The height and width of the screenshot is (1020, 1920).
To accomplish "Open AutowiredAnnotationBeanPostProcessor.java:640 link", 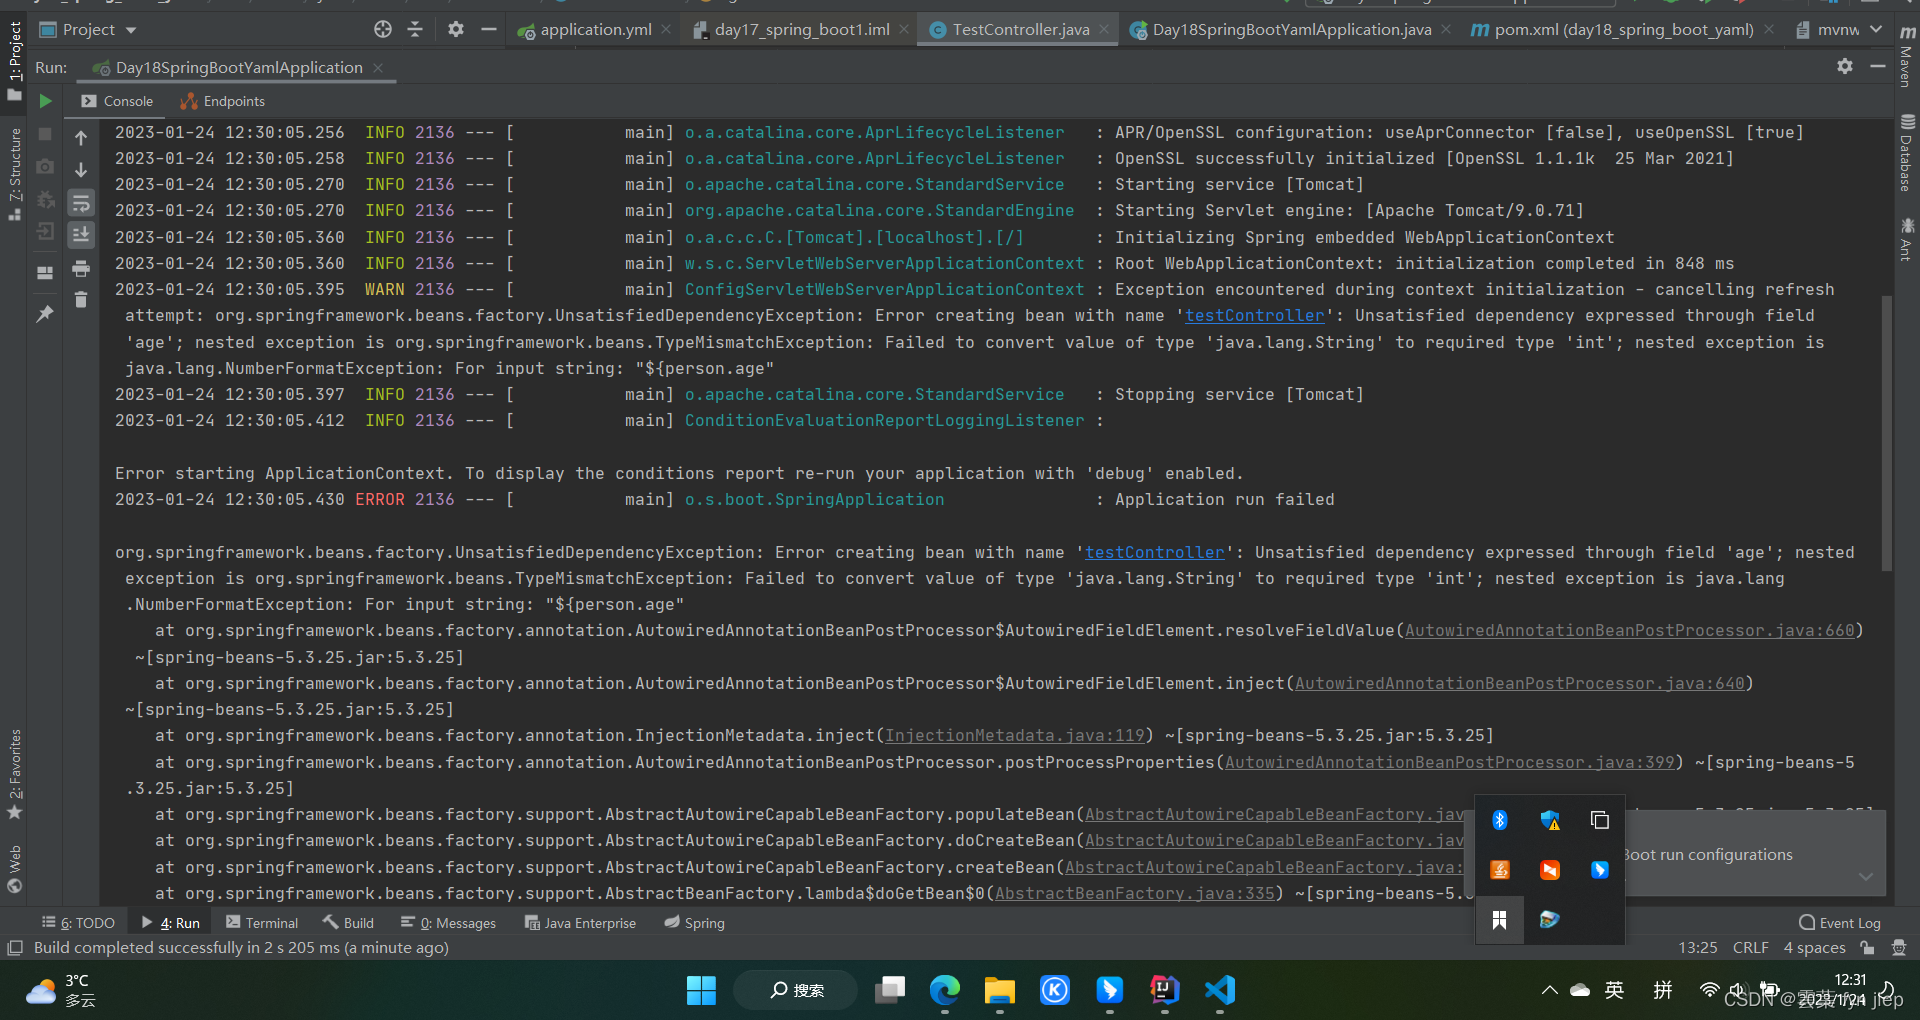I will click(1519, 683).
